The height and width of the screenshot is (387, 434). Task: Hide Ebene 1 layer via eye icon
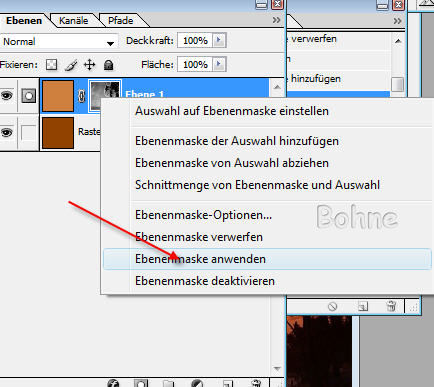click(x=7, y=96)
